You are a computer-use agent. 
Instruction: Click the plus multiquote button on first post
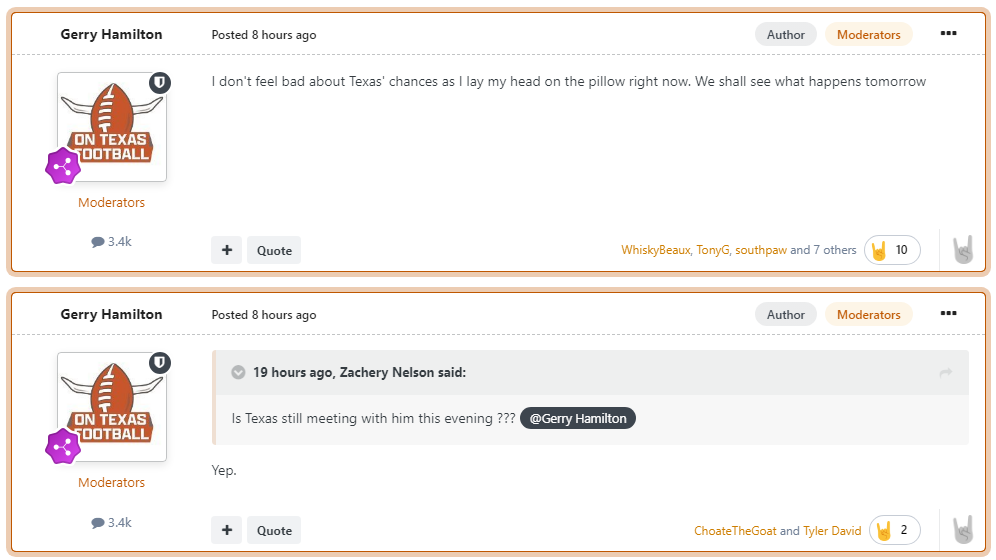click(x=226, y=250)
